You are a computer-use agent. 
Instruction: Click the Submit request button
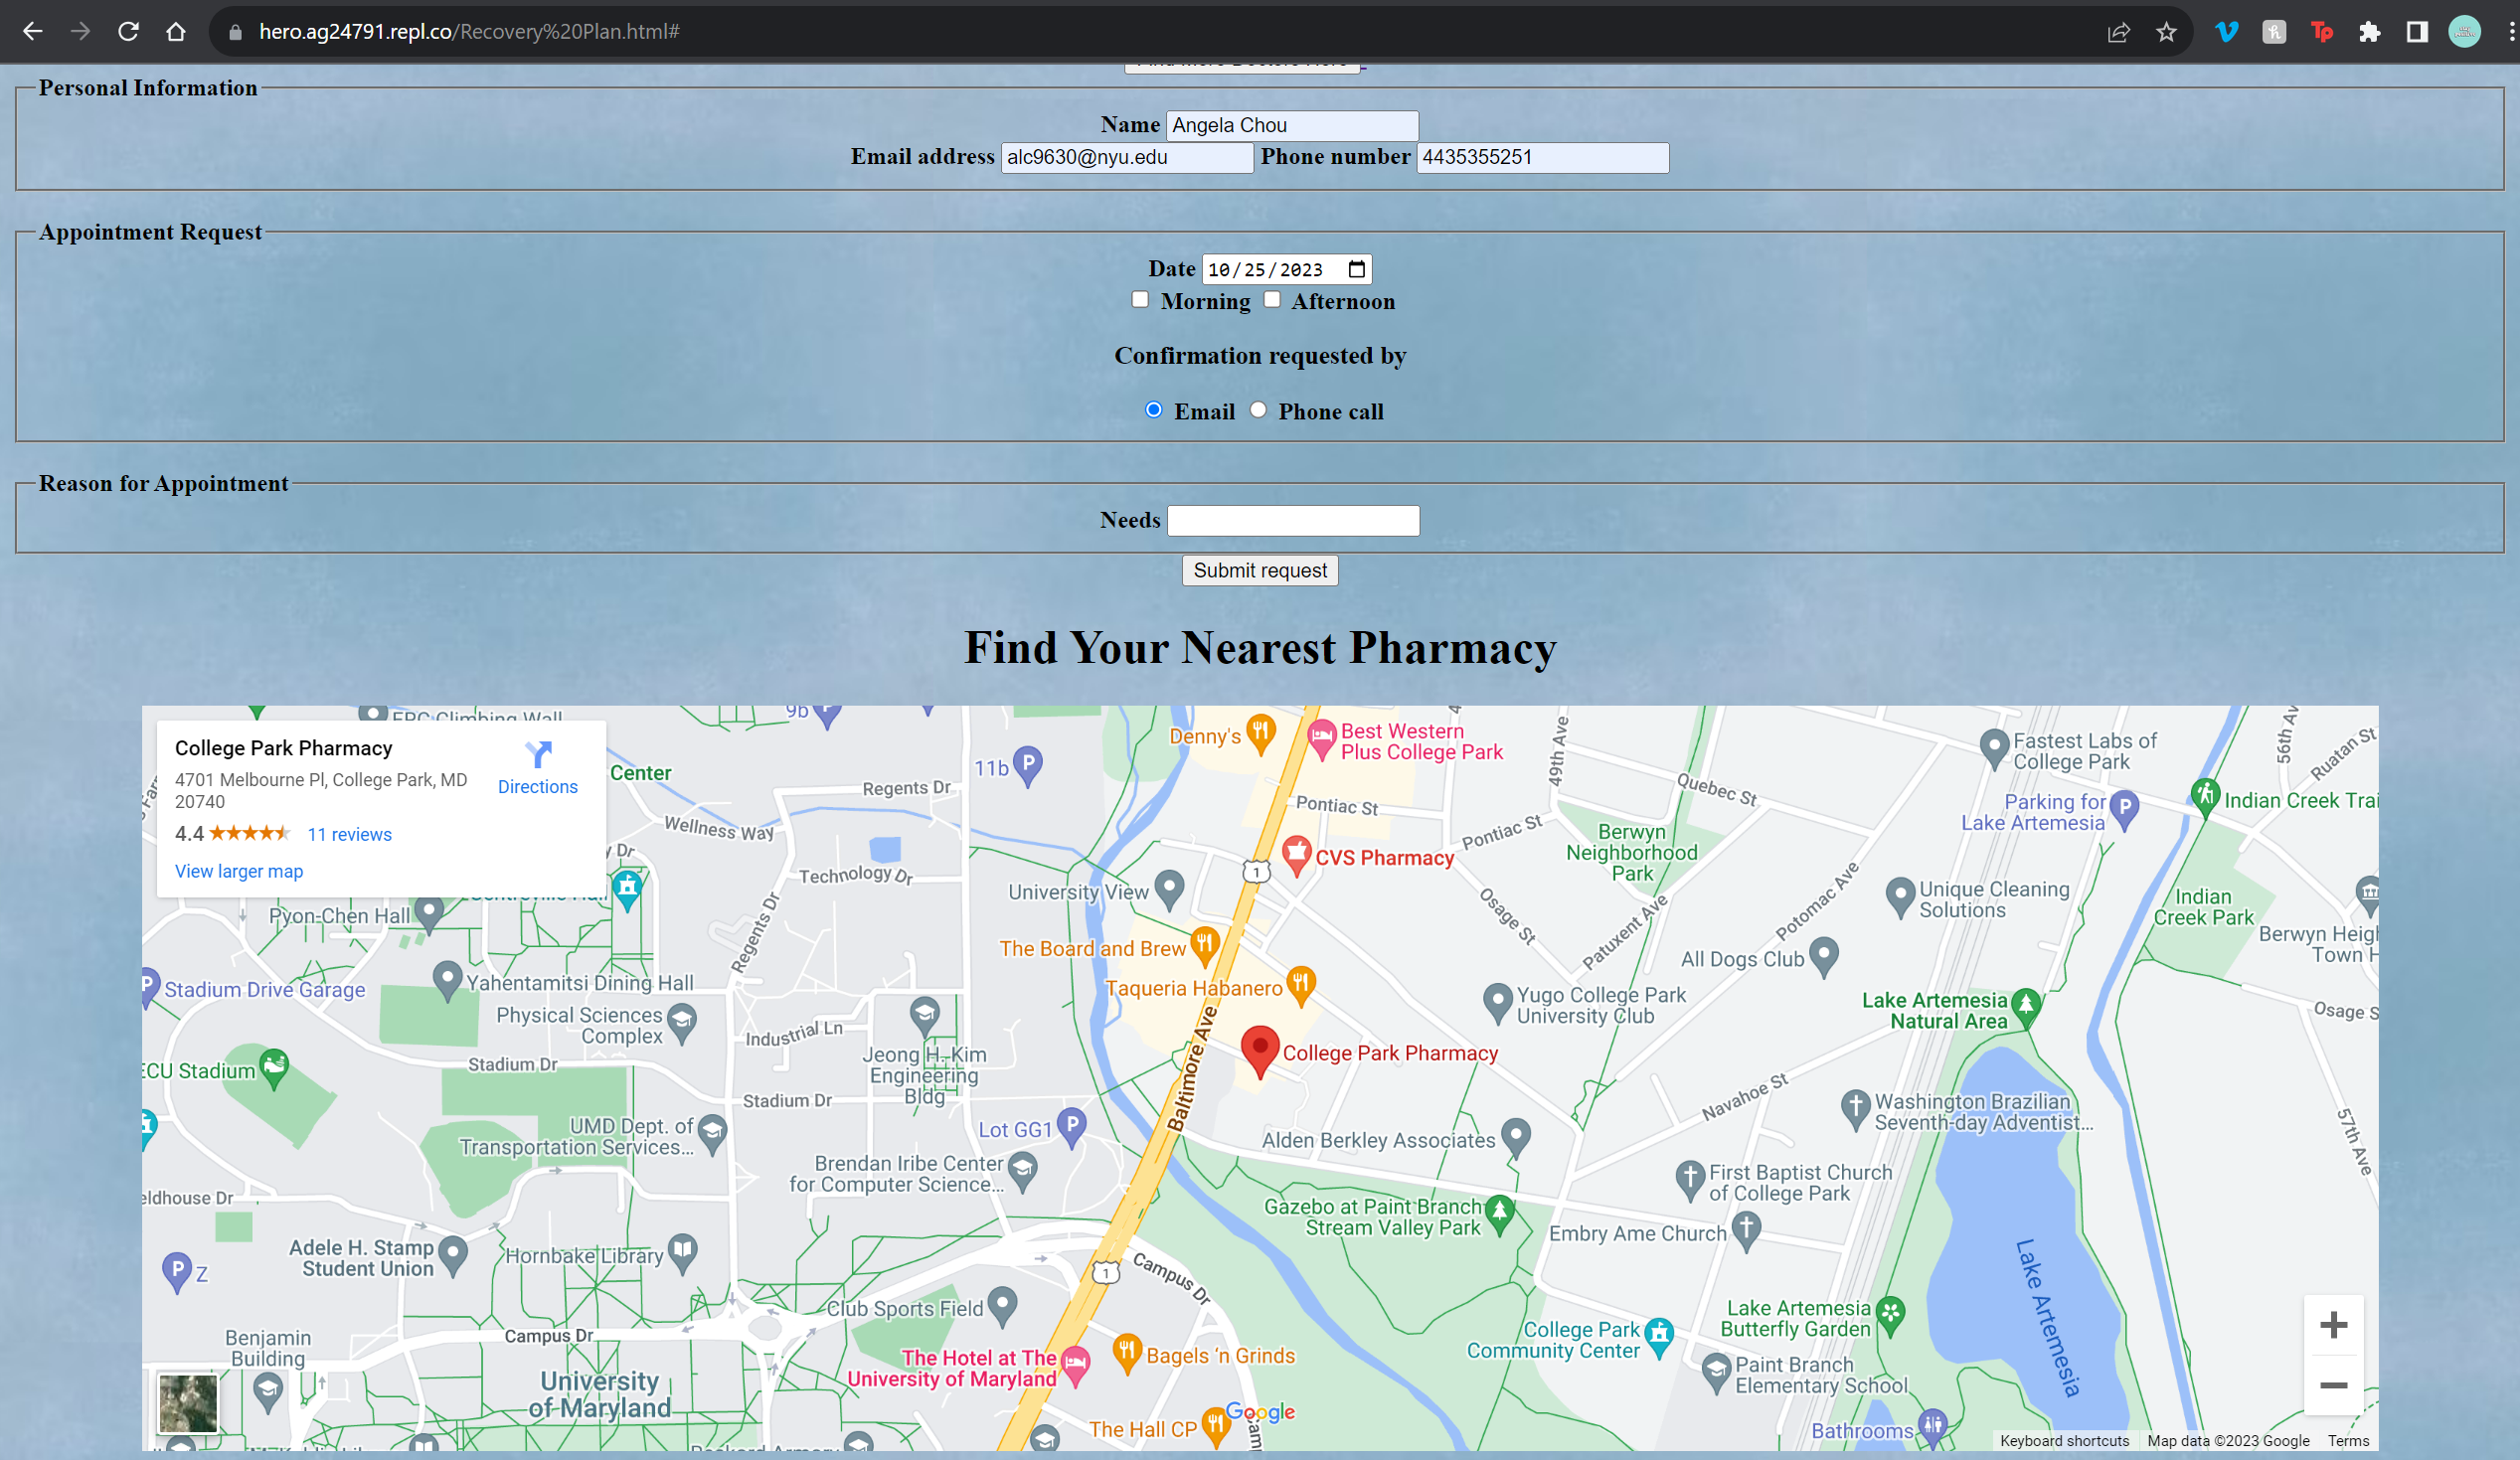[1260, 570]
